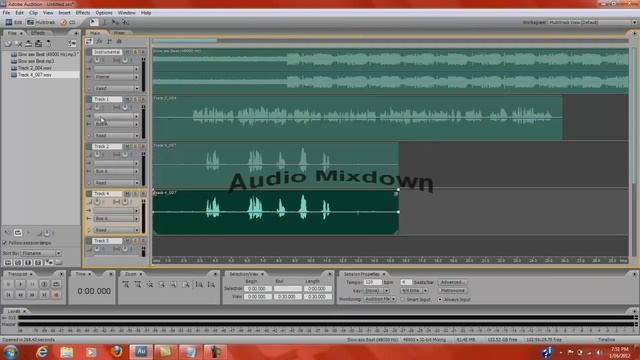Mute the Instrumental track
Viewport: 640px width, 360px height.
click(x=128, y=52)
